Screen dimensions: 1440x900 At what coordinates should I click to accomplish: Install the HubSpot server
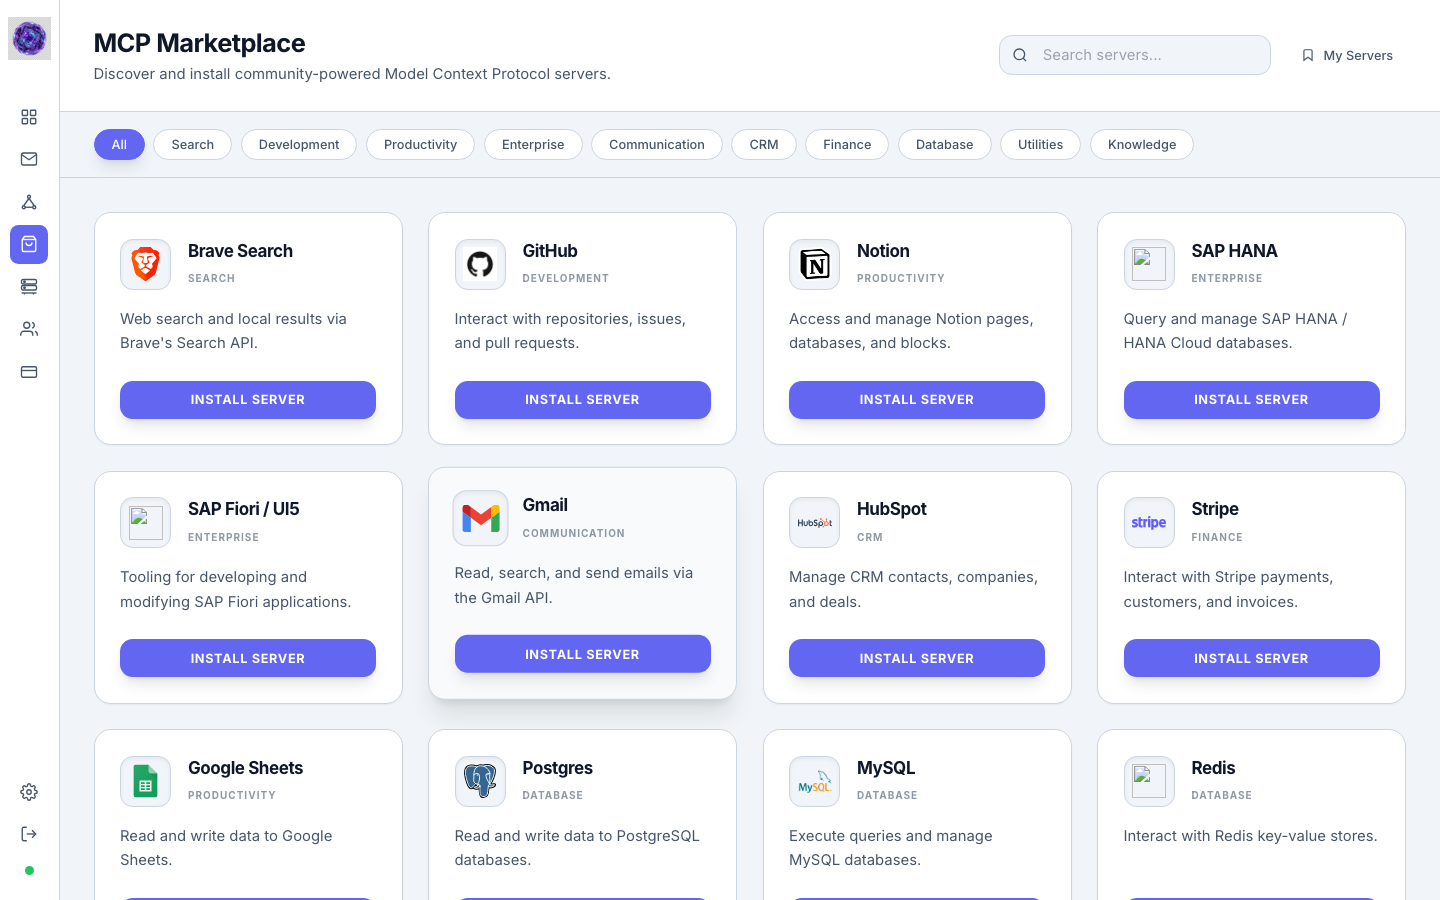(x=917, y=658)
